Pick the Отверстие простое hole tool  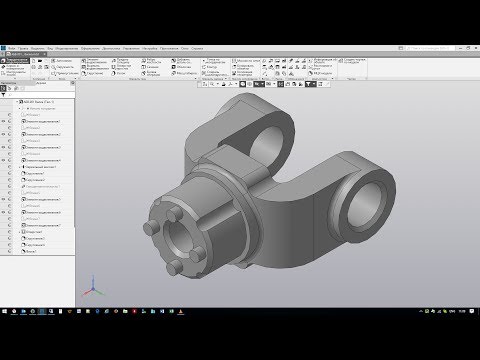point(121,67)
